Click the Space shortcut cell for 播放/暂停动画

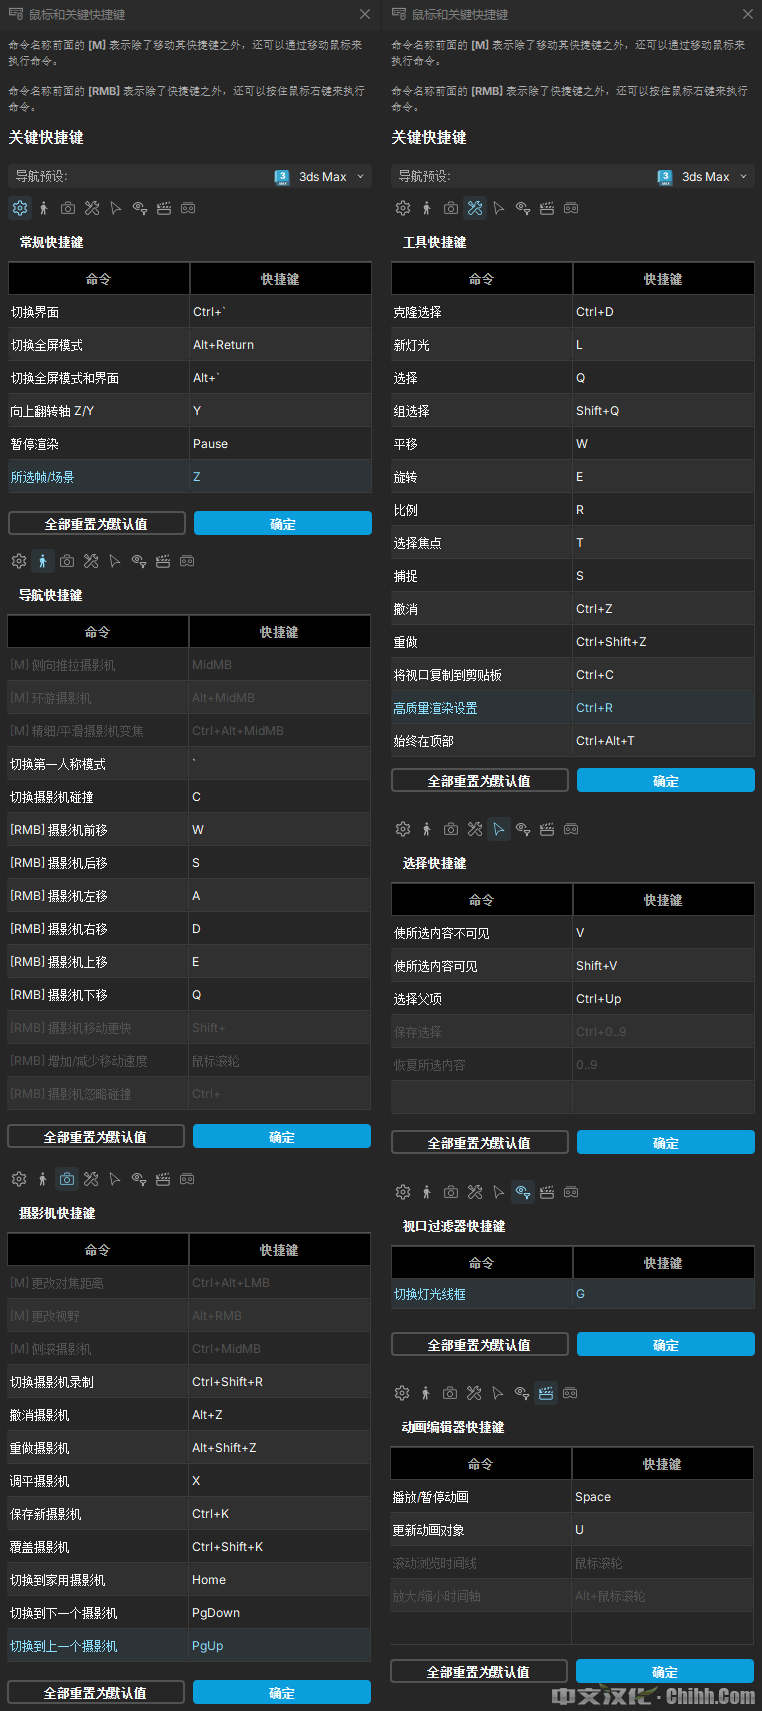pos(662,1497)
